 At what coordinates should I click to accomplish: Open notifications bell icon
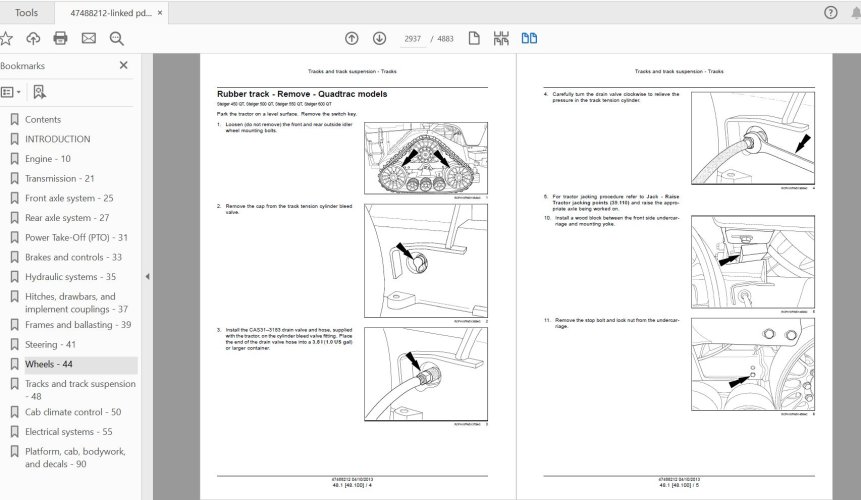click(x=856, y=13)
